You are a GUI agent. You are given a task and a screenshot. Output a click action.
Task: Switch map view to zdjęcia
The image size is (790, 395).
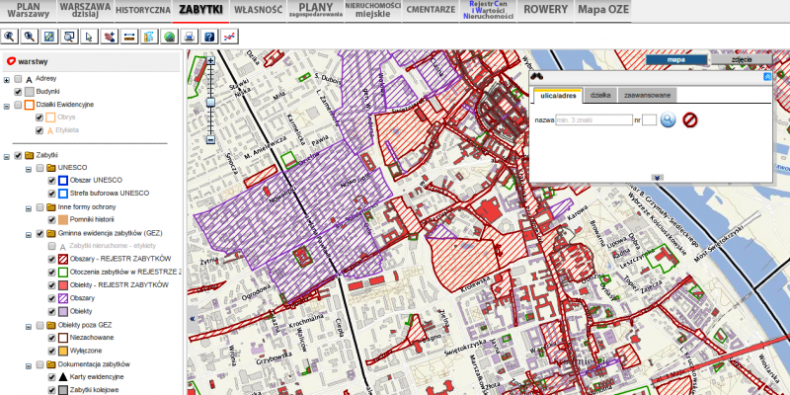click(741, 59)
